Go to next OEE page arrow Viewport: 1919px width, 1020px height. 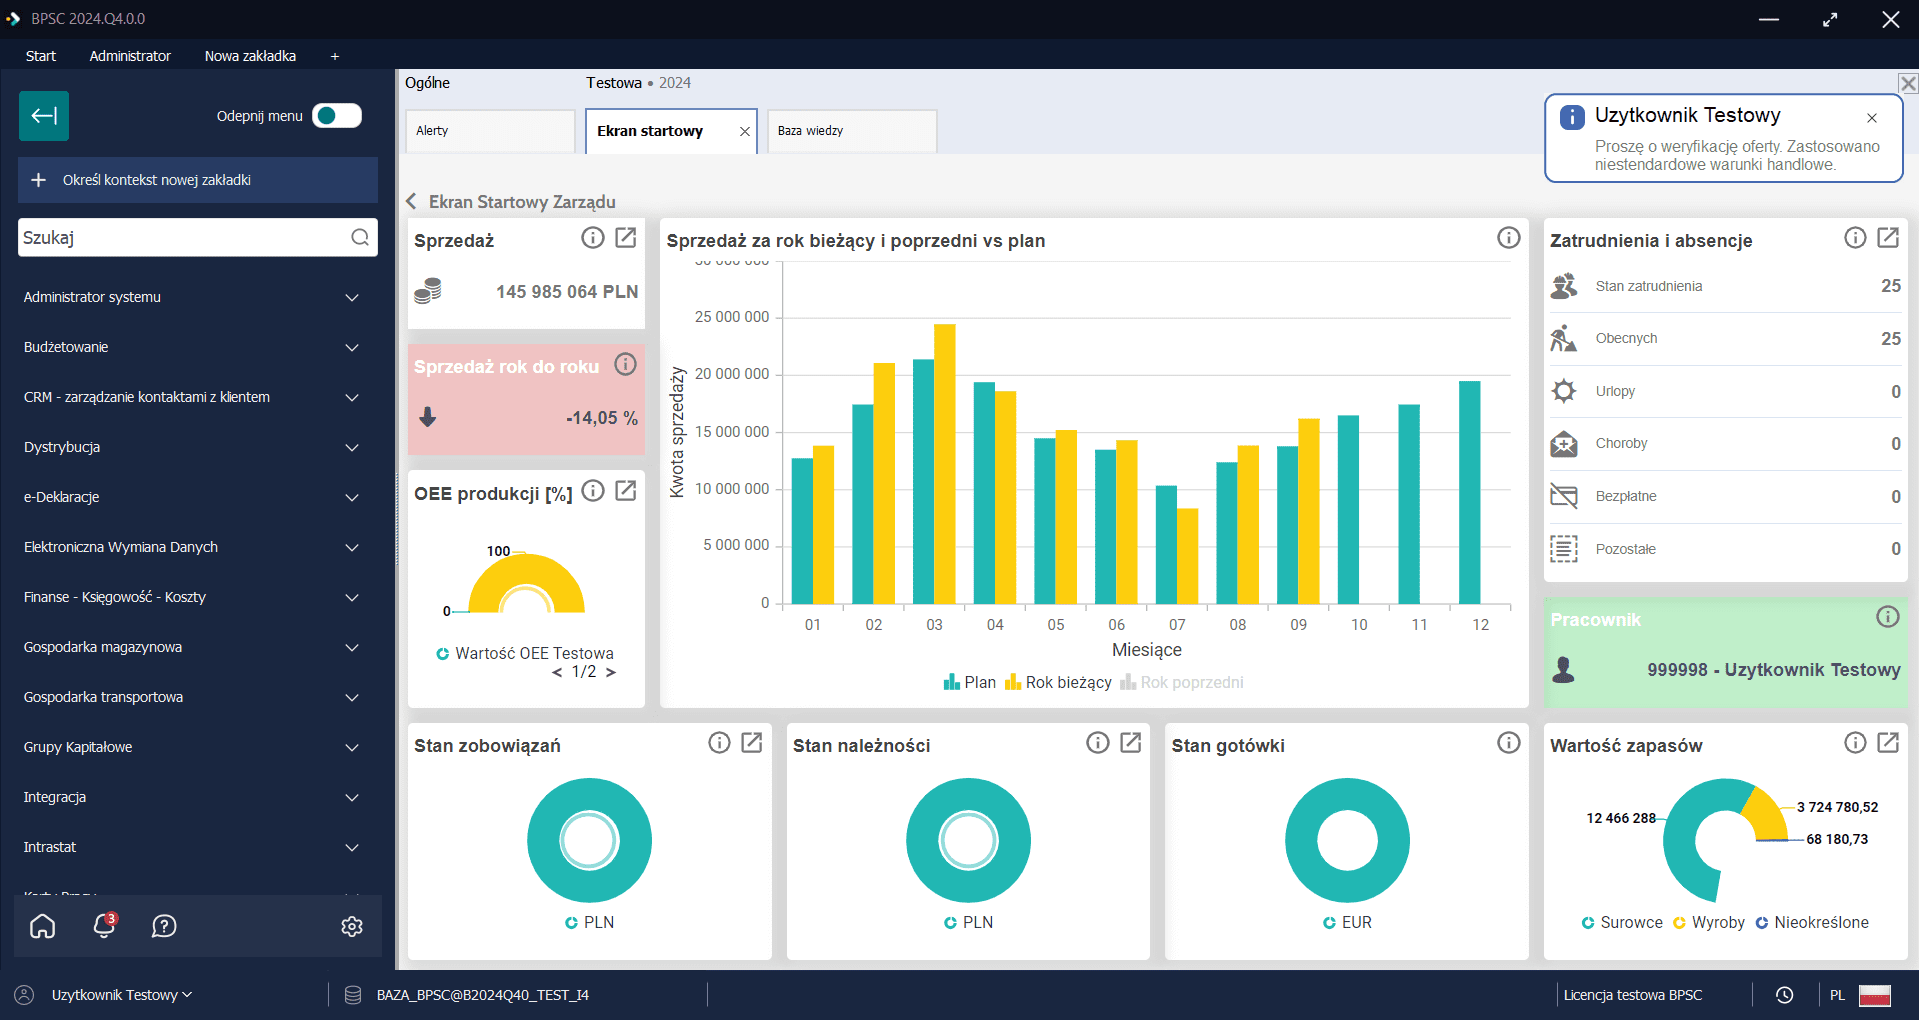[x=611, y=672]
